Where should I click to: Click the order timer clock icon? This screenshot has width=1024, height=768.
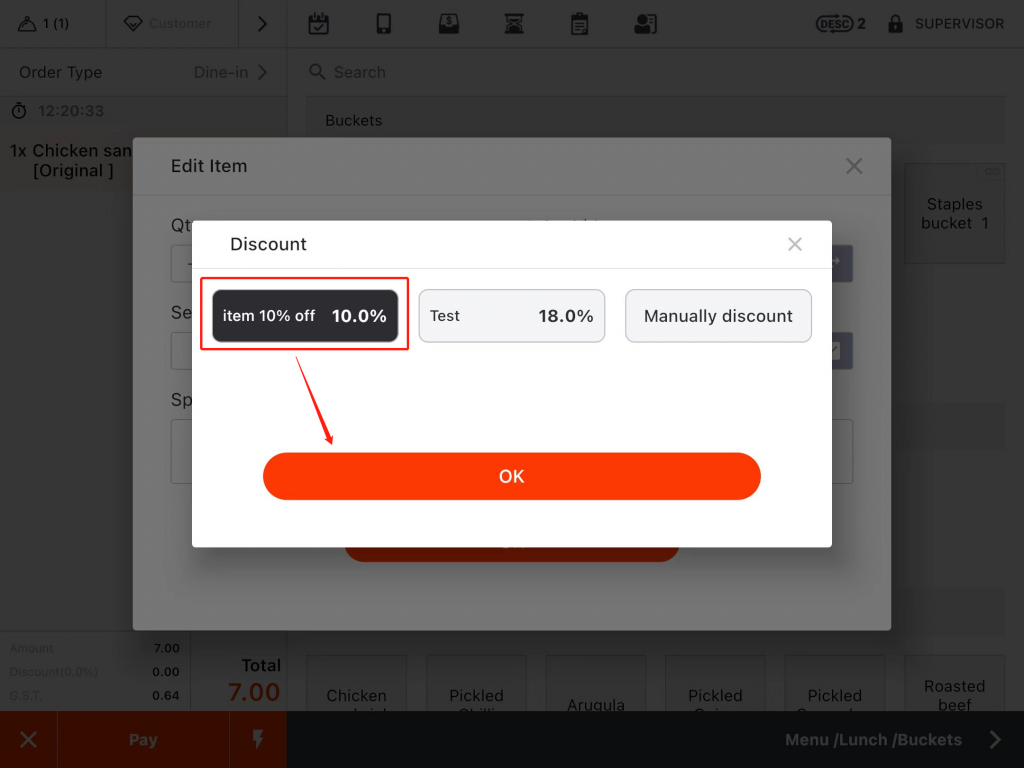coord(19,110)
